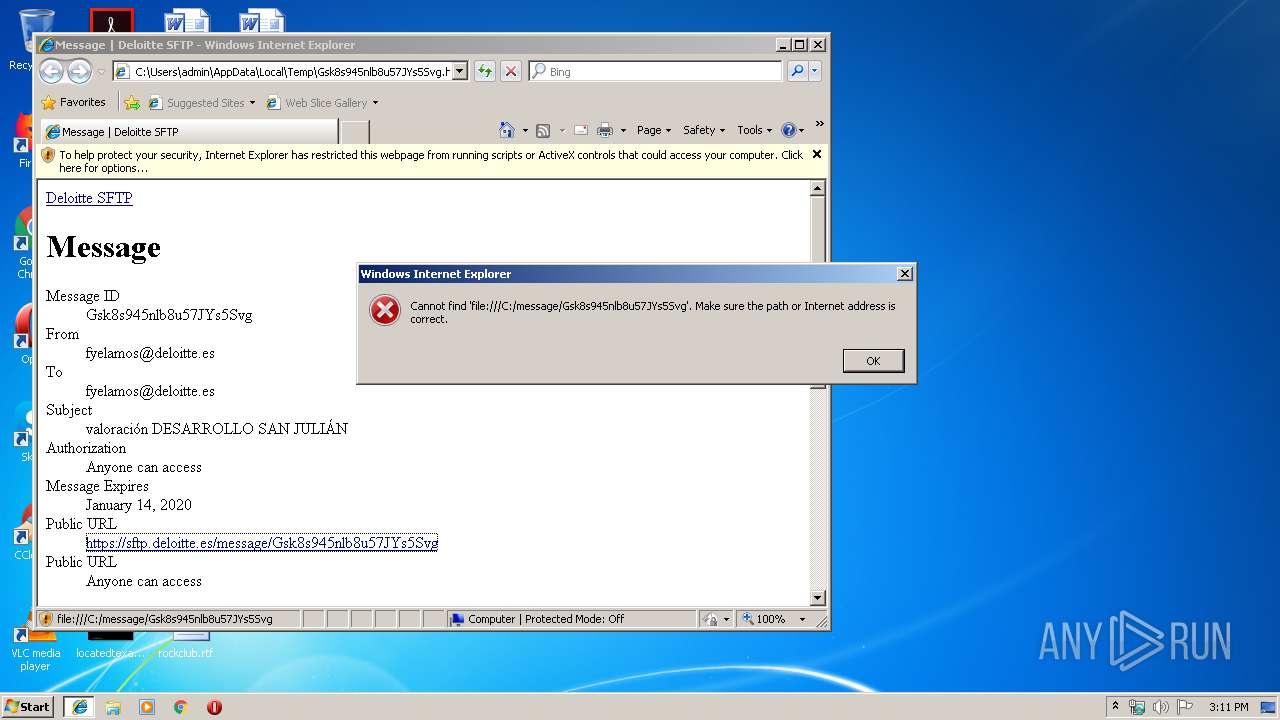Click the 'Computer | Protected Mode: Off' status text

click(x=546, y=619)
